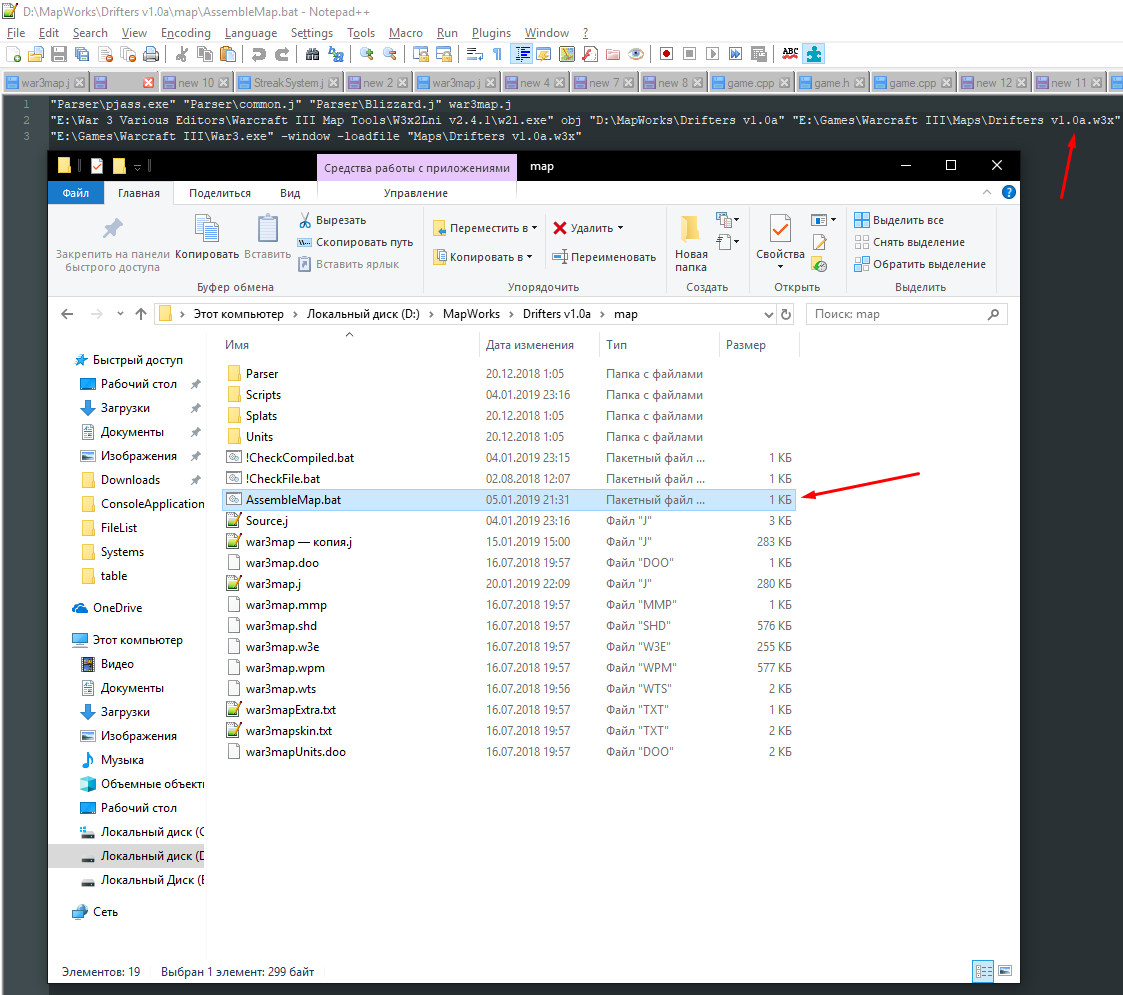Screen dimensions: 1123x995
Task: Click Run Macro Multiple Times icon
Action: 736,54
